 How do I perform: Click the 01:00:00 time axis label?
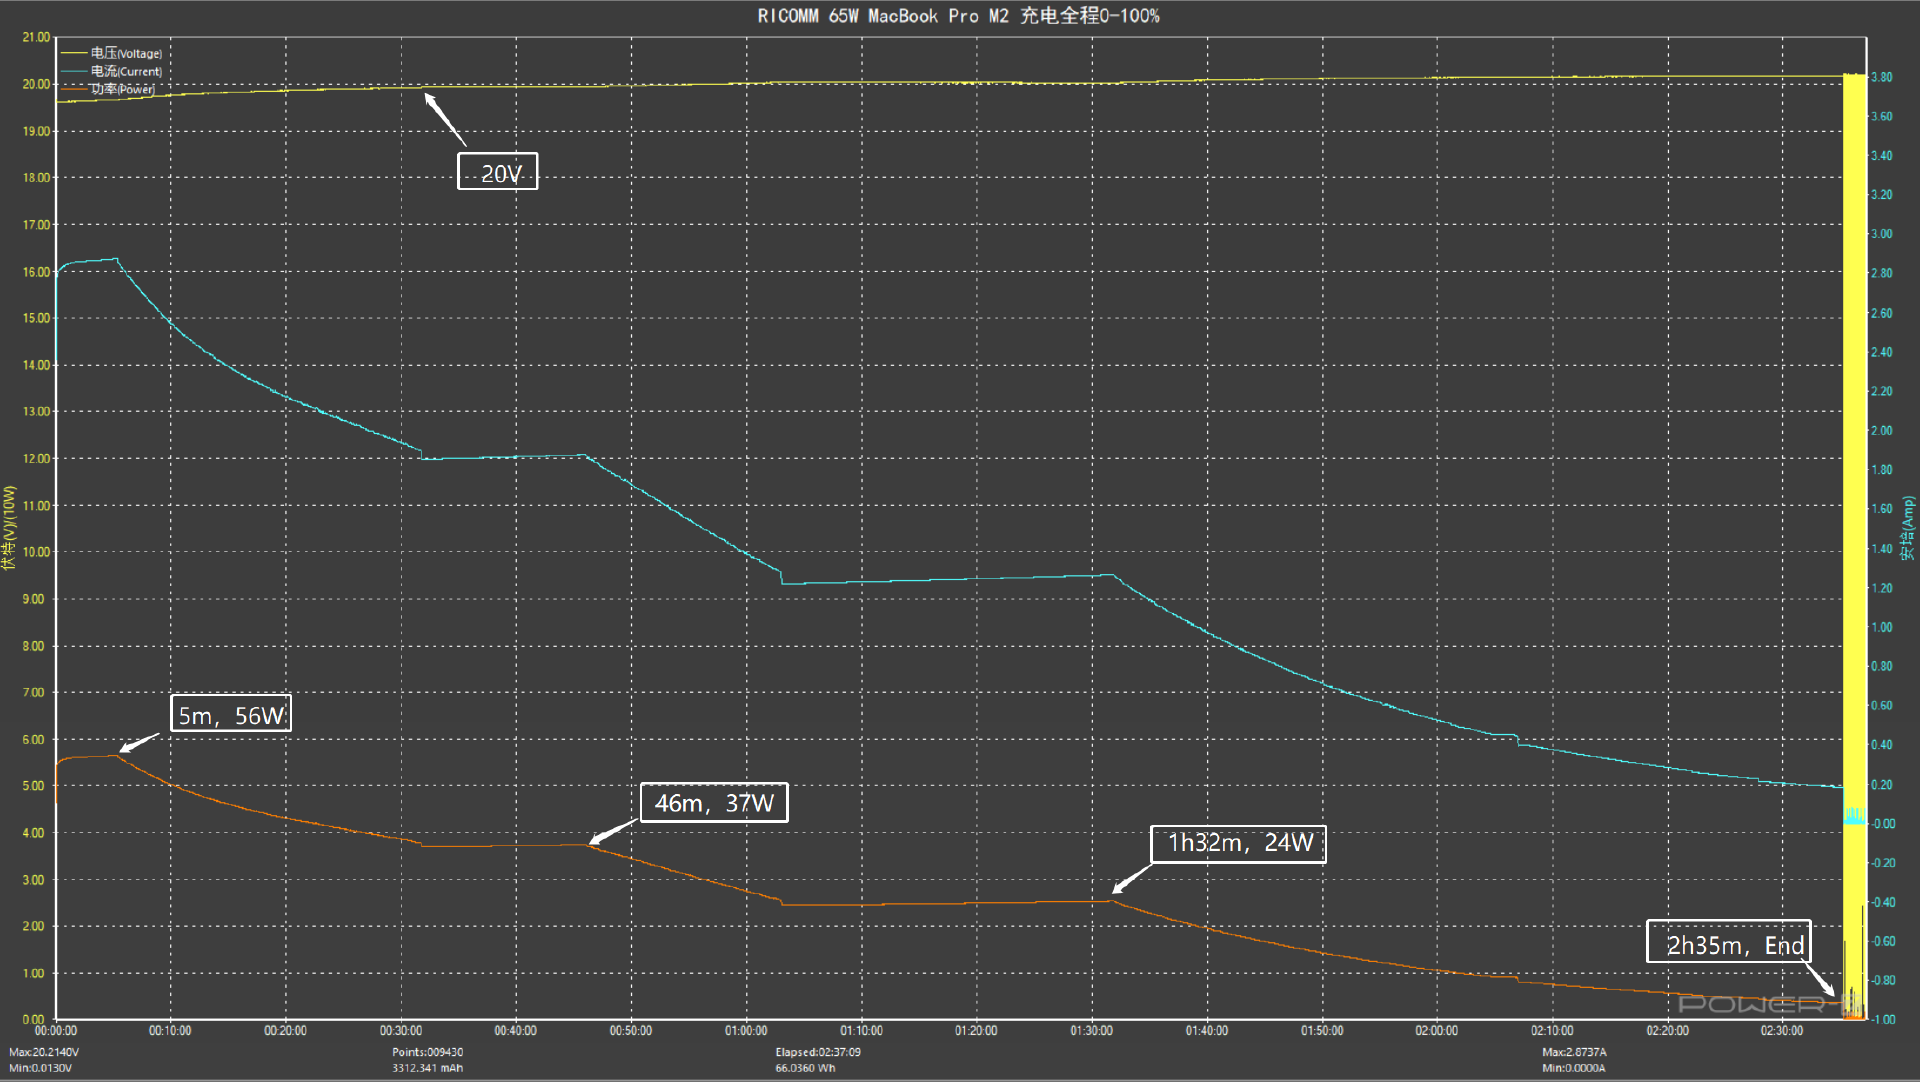[746, 1031]
